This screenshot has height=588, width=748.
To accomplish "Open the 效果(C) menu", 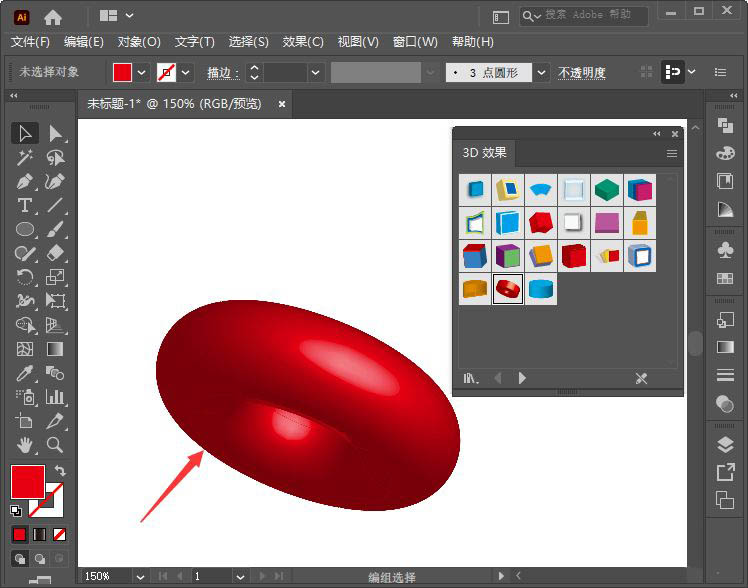I will (x=303, y=42).
